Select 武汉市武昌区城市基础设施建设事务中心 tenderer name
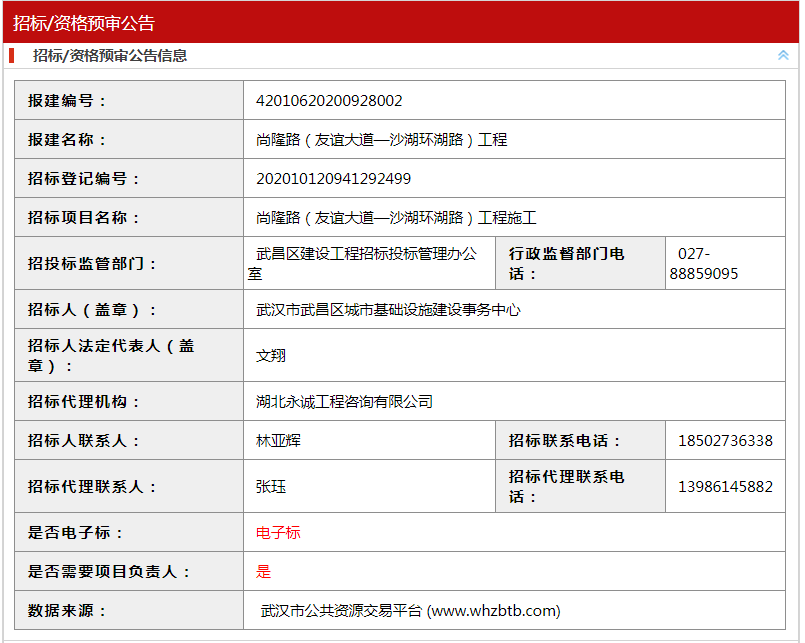The height and width of the screenshot is (643, 805). click(x=388, y=310)
